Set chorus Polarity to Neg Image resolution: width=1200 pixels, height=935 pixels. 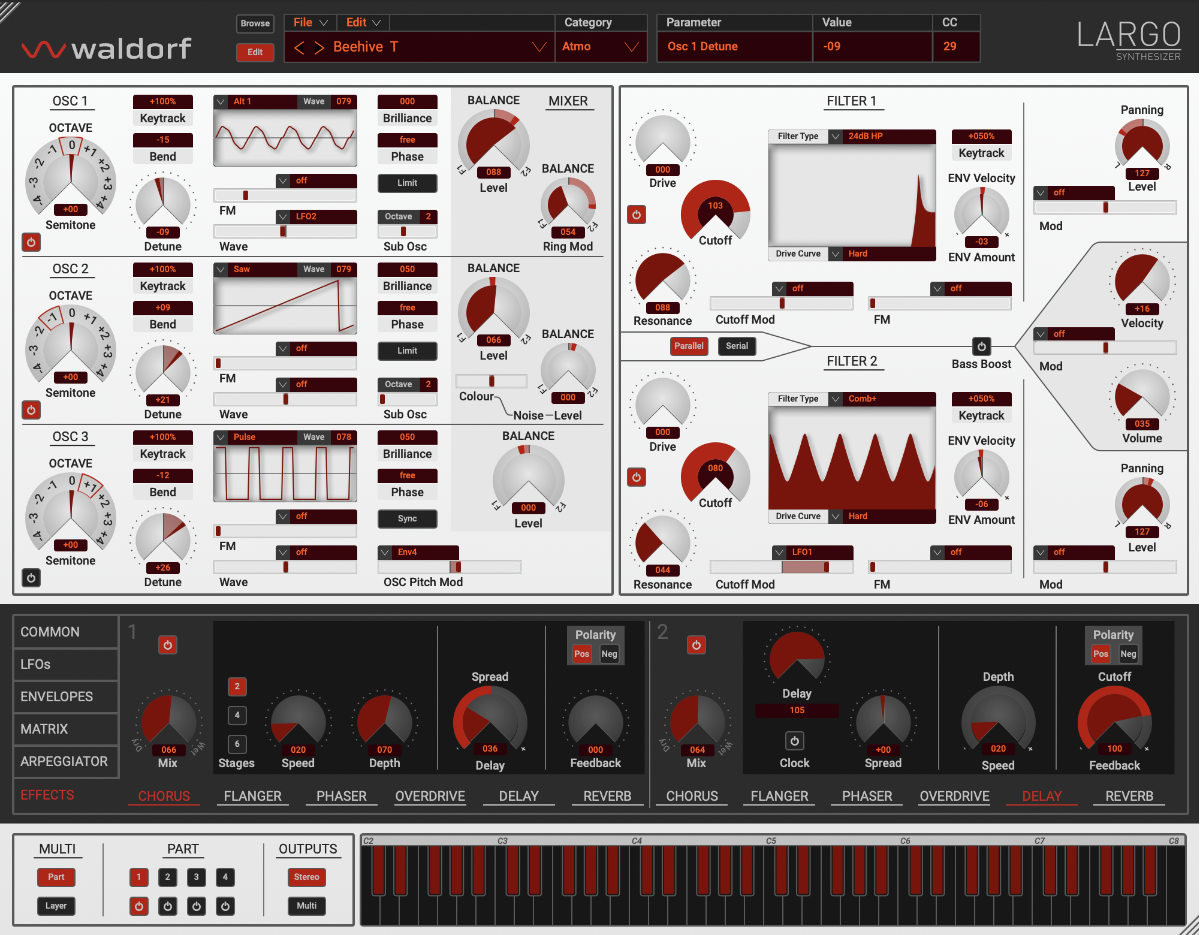tap(609, 654)
